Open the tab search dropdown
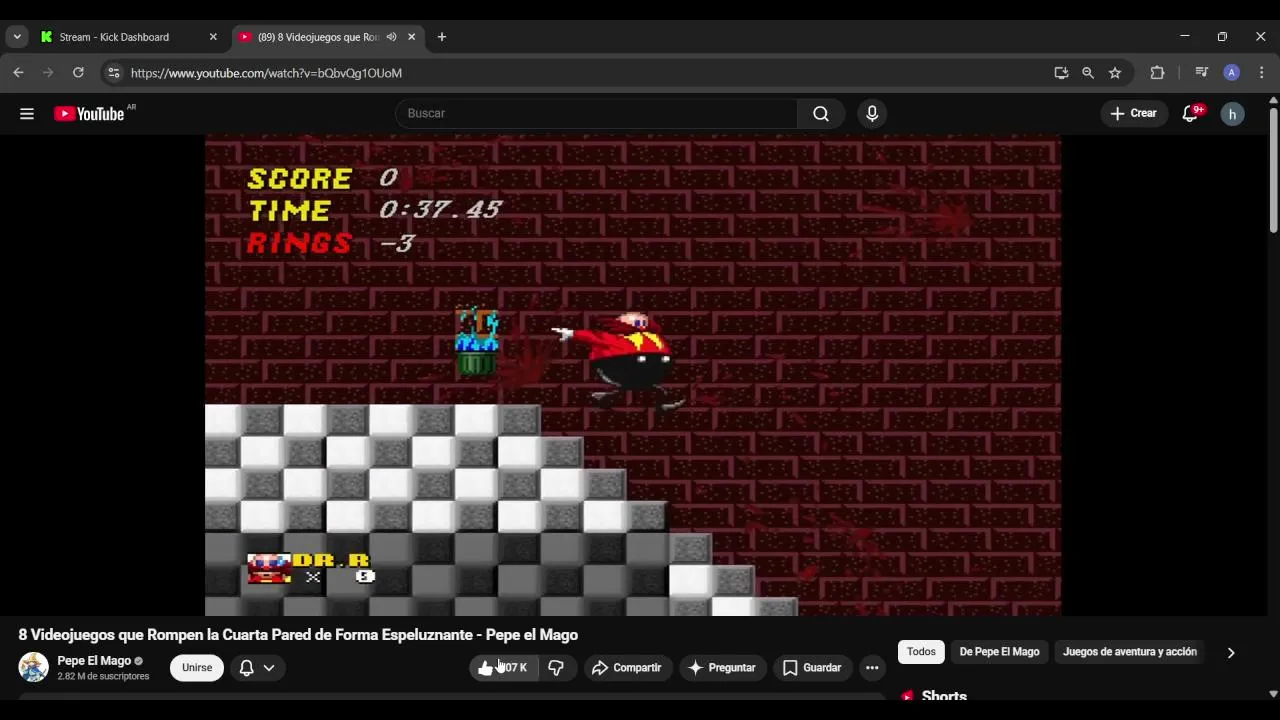 click(17, 37)
